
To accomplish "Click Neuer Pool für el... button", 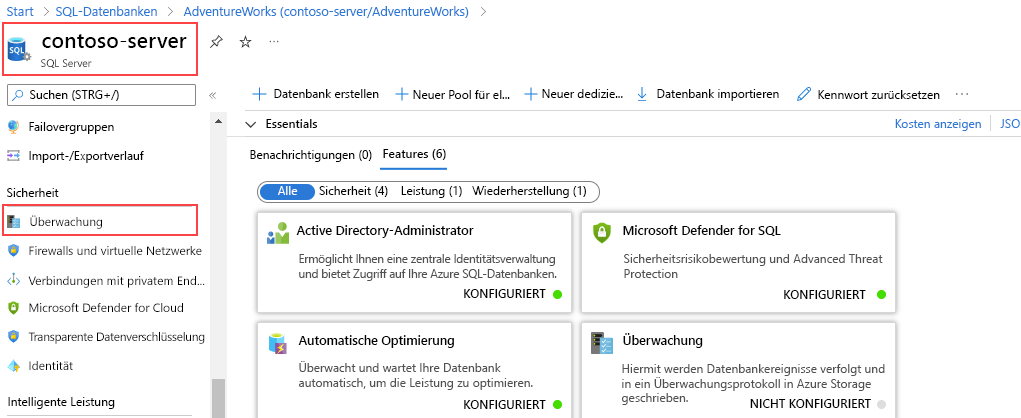I will tap(453, 94).
